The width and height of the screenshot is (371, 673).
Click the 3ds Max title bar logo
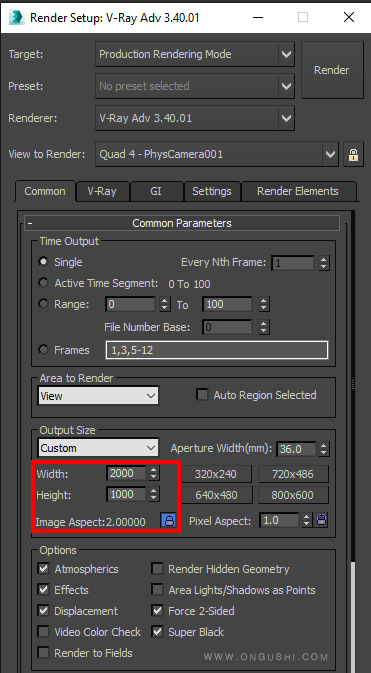pyautogui.click(x=17, y=17)
